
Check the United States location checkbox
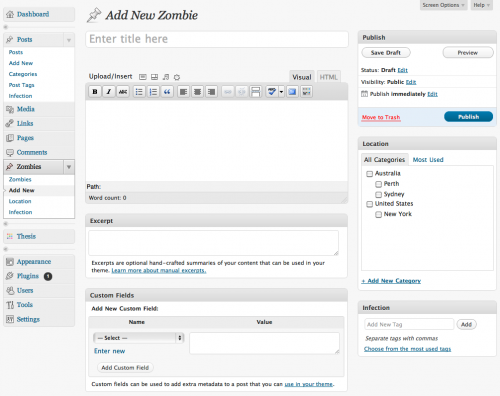pos(369,204)
